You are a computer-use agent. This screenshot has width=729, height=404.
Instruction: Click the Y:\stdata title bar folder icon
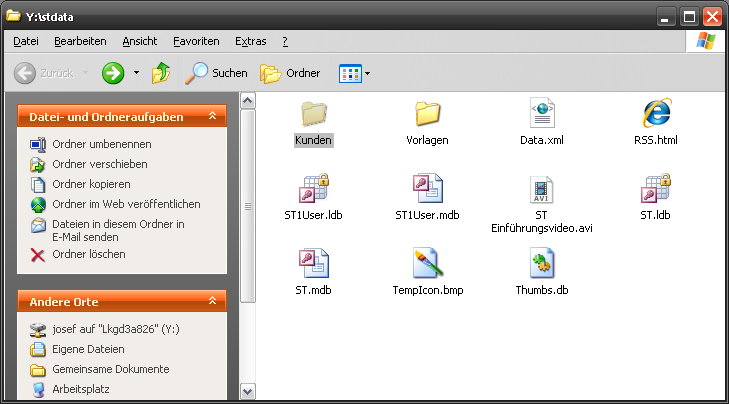click(x=13, y=16)
